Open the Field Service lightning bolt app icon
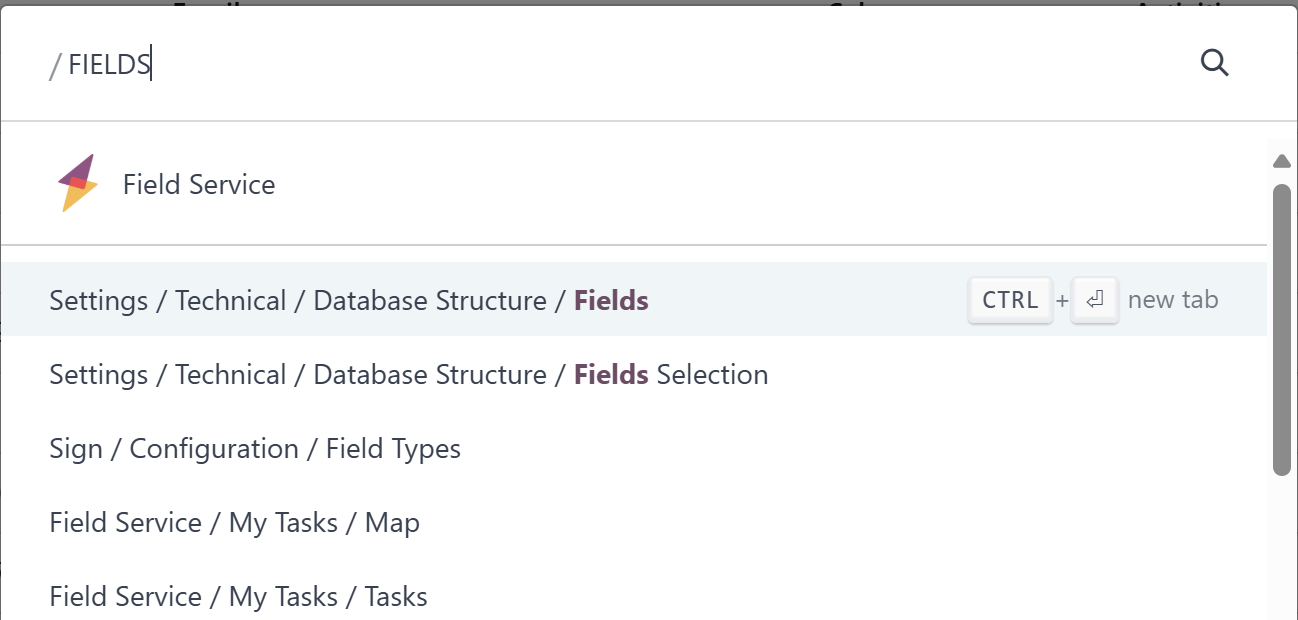1298x620 pixels. click(x=78, y=183)
